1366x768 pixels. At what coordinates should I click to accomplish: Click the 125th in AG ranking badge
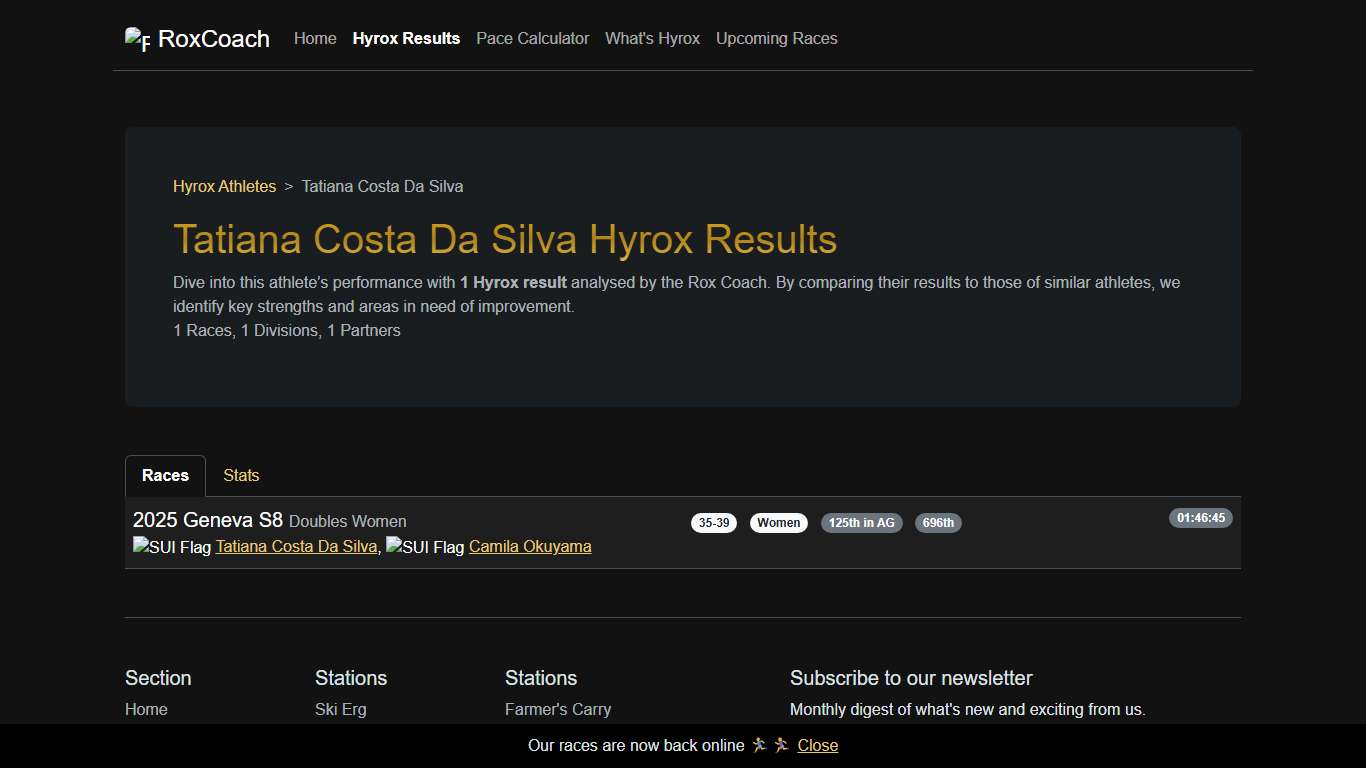tap(861, 522)
